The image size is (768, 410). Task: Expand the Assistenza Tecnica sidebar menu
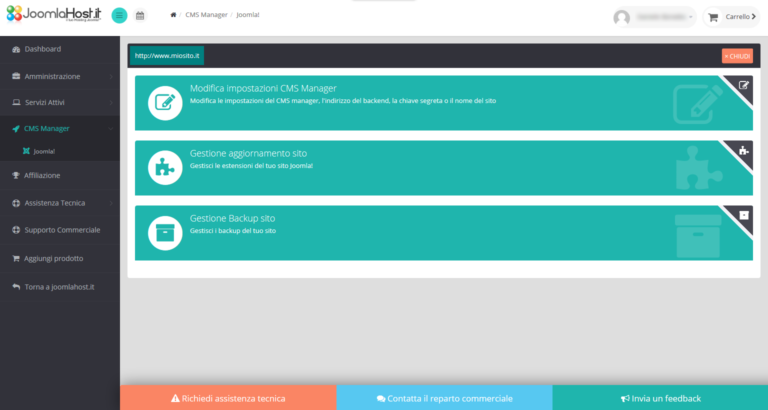tap(60, 203)
